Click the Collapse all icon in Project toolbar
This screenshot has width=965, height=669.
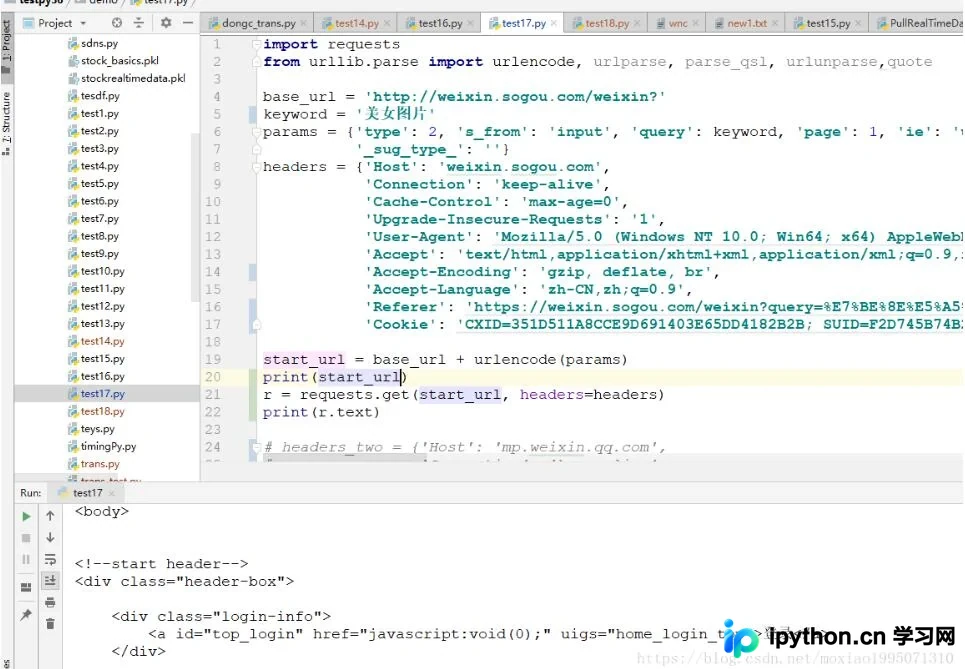click(138, 23)
